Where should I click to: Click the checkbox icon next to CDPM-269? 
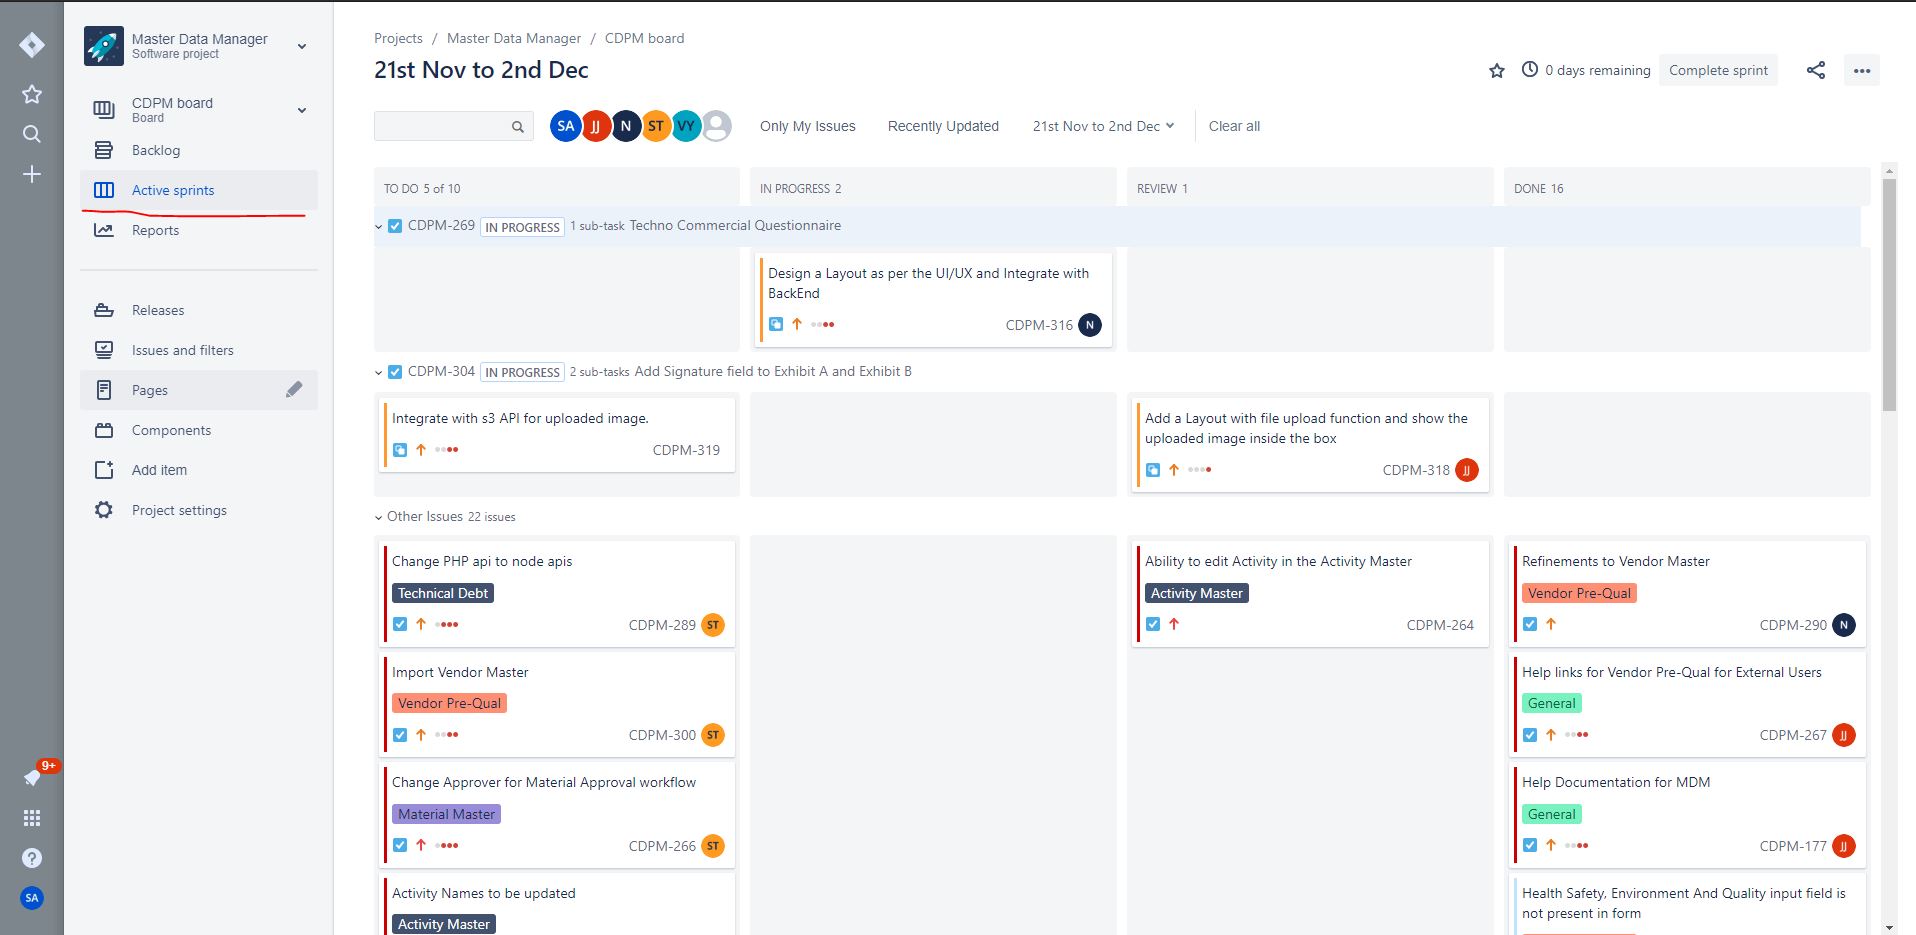point(395,226)
